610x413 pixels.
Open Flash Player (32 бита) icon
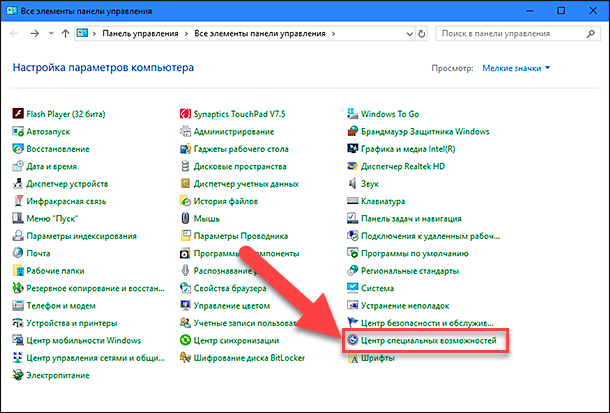pyautogui.click(x=18, y=114)
